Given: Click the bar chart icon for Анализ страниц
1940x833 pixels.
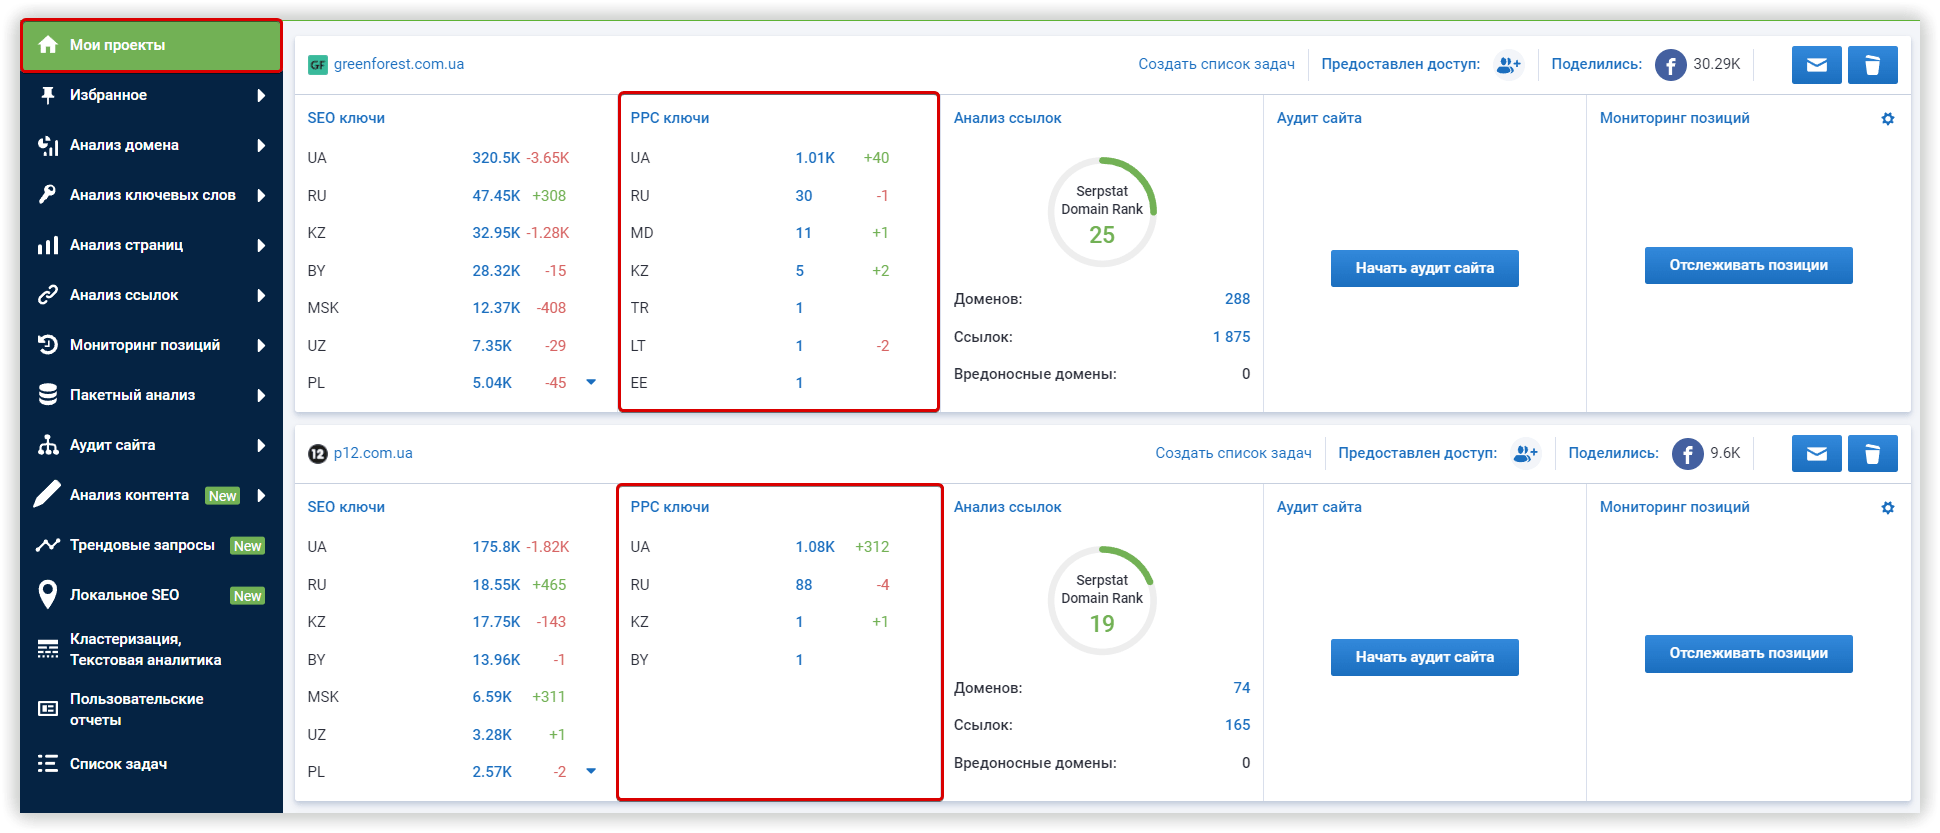Looking at the screenshot, I should (x=48, y=245).
